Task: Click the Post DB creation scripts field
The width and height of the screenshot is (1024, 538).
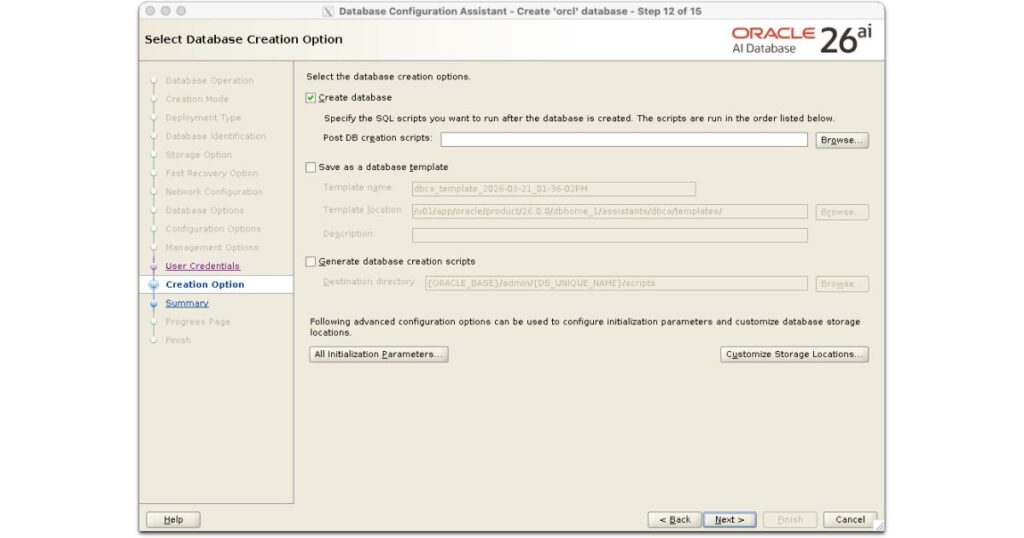Action: tap(624, 140)
